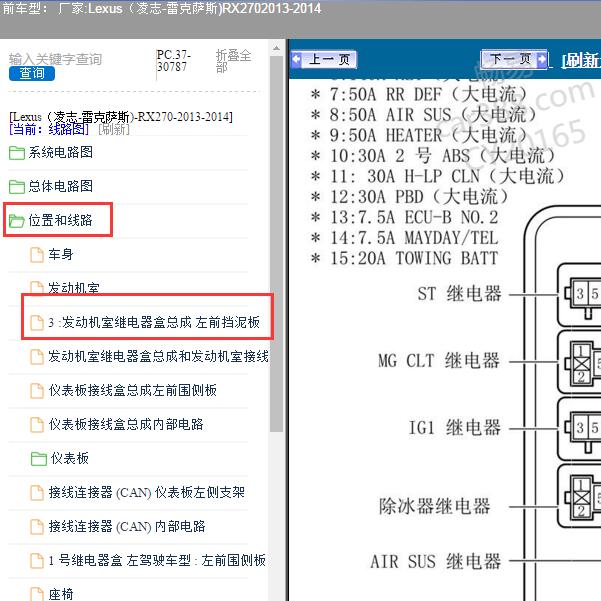Viewport: 601px width, 601px height.
Task: Click page icon beside 接线连接器 (CAN) 内部电路
Action: 37,527
